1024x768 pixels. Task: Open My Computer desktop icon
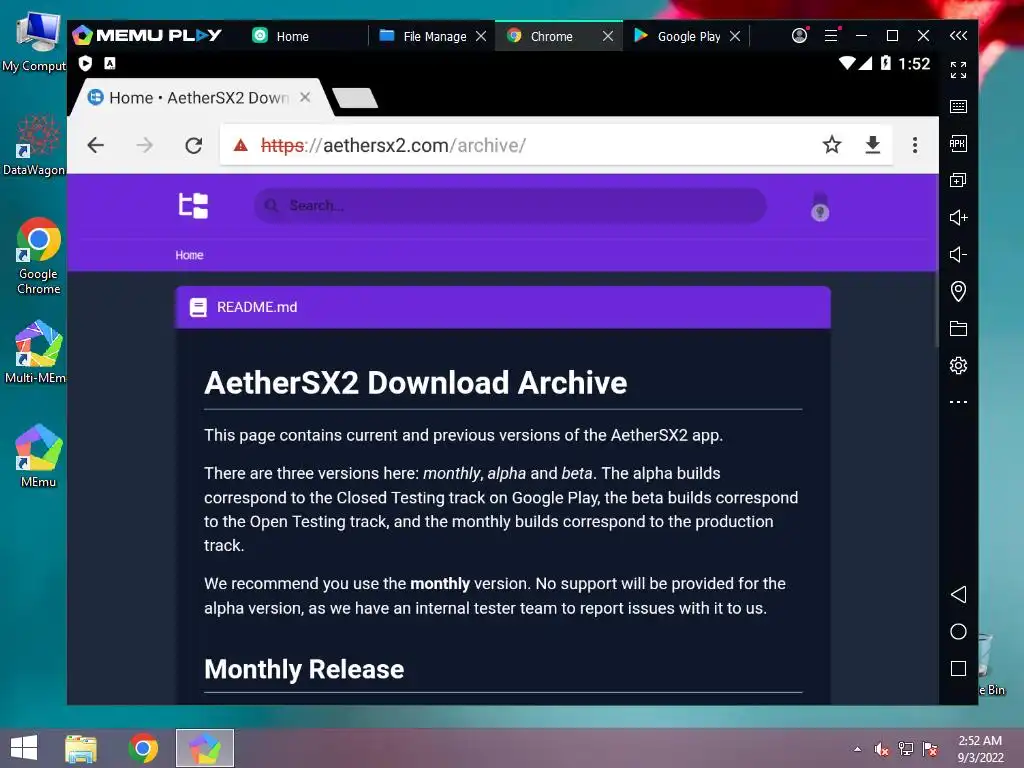tap(34, 40)
